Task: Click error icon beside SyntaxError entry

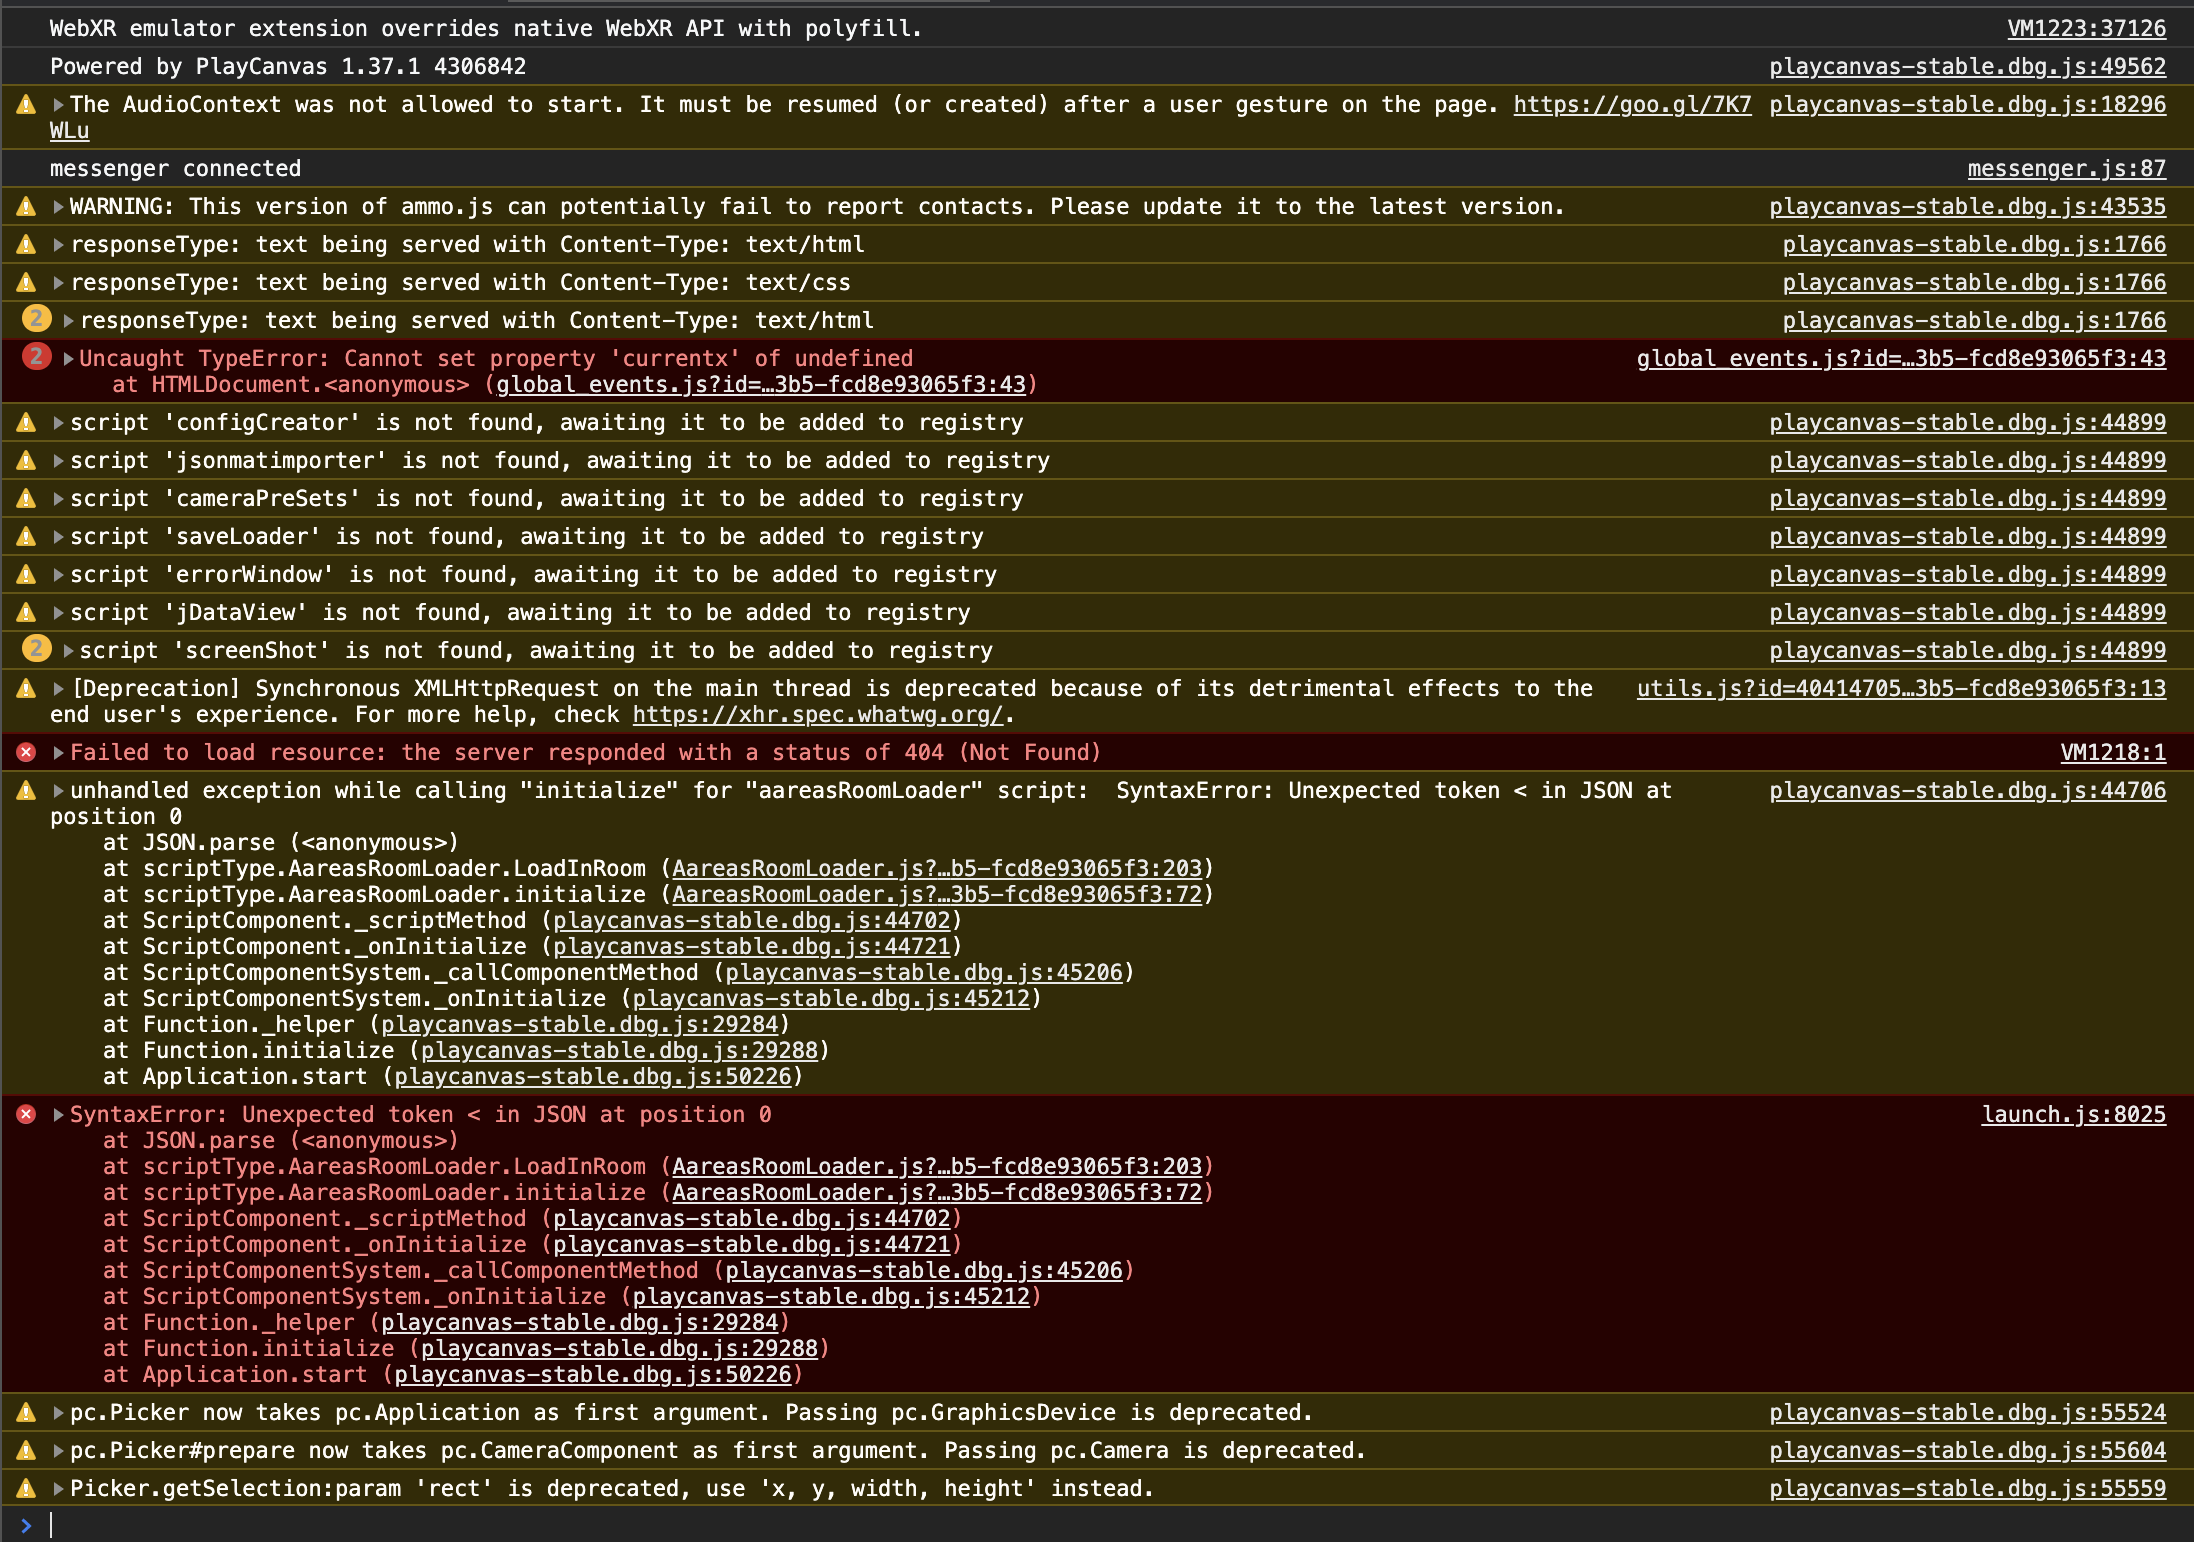Action: click(x=27, y=1115)
